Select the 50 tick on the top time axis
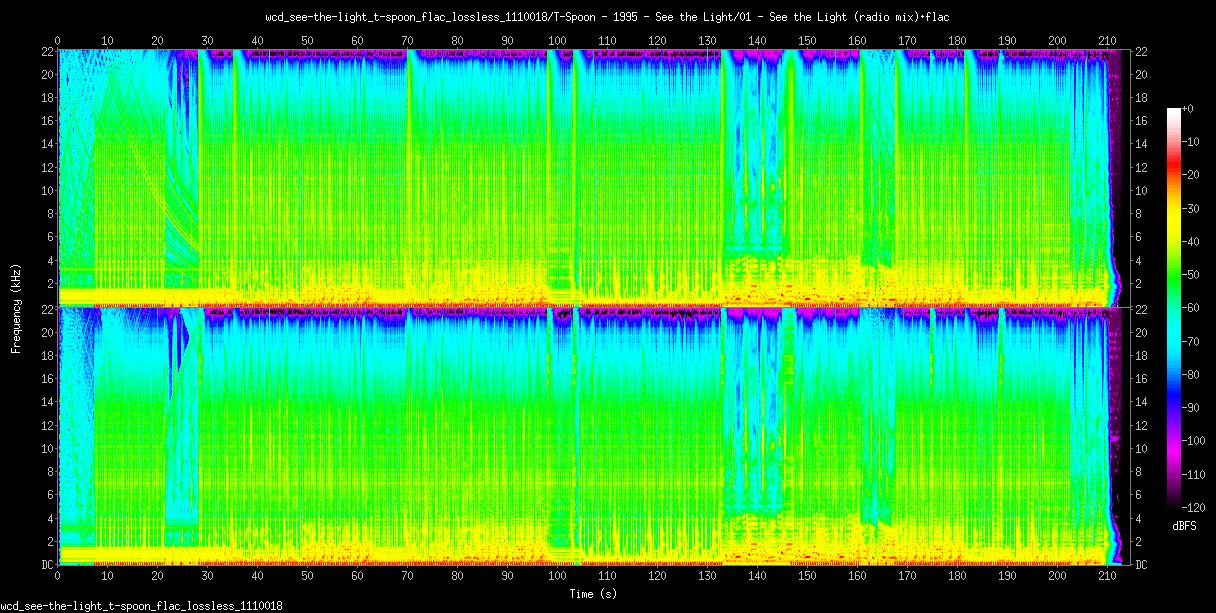The width and height of the screenshot is (1216, 613). pyautogui.click(x=307, y=41)
